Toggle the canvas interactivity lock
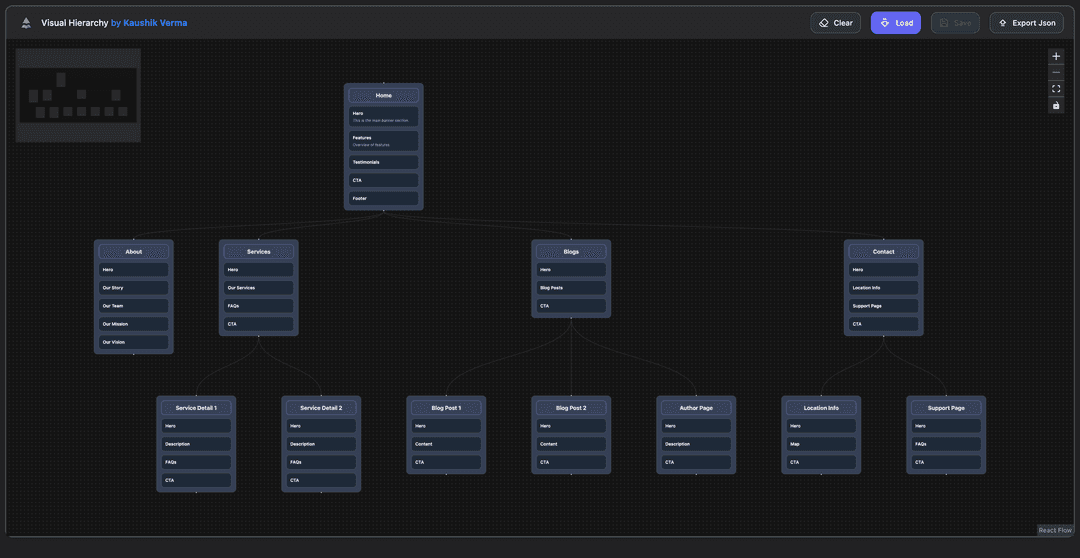This screenshot has width=1080, height=558. point(1056,105)
